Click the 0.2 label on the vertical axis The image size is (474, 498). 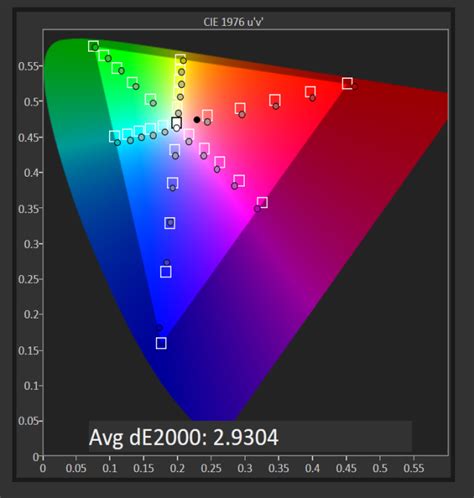(31, 314)
